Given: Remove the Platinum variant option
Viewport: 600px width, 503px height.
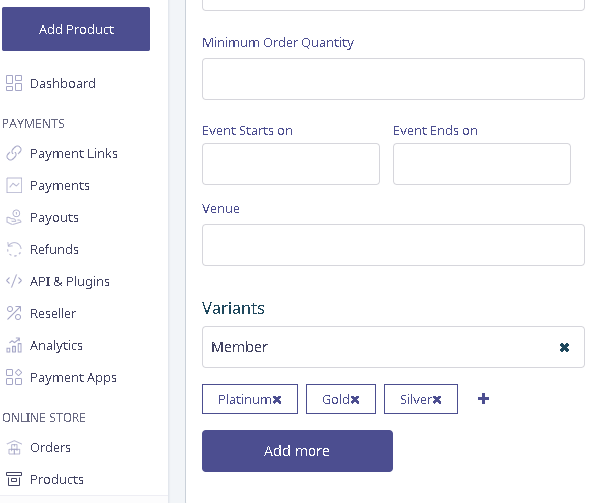Looking at the screenshot, I should coord(277,400).
